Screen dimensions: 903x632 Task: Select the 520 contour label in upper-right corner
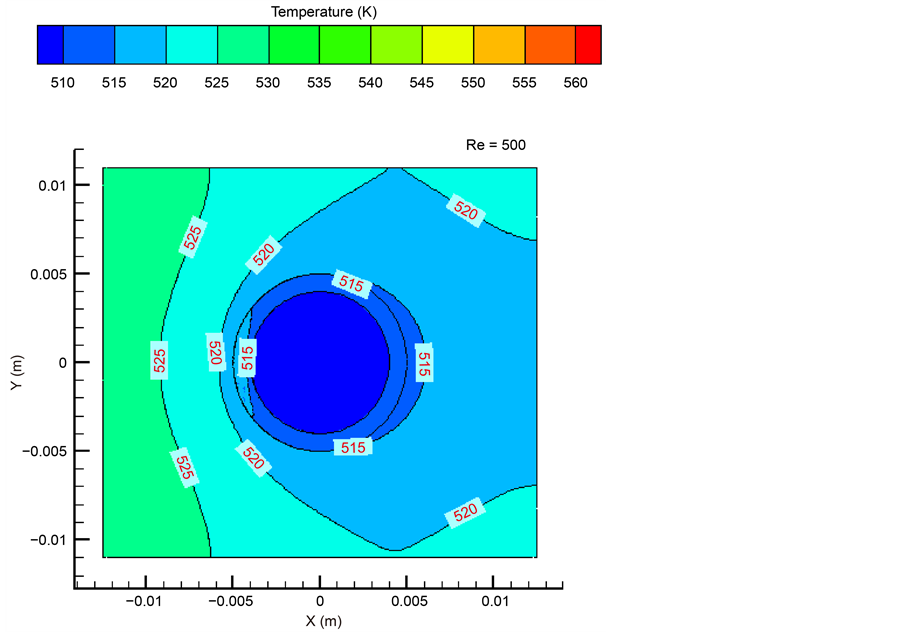click(x=466, y=211)
